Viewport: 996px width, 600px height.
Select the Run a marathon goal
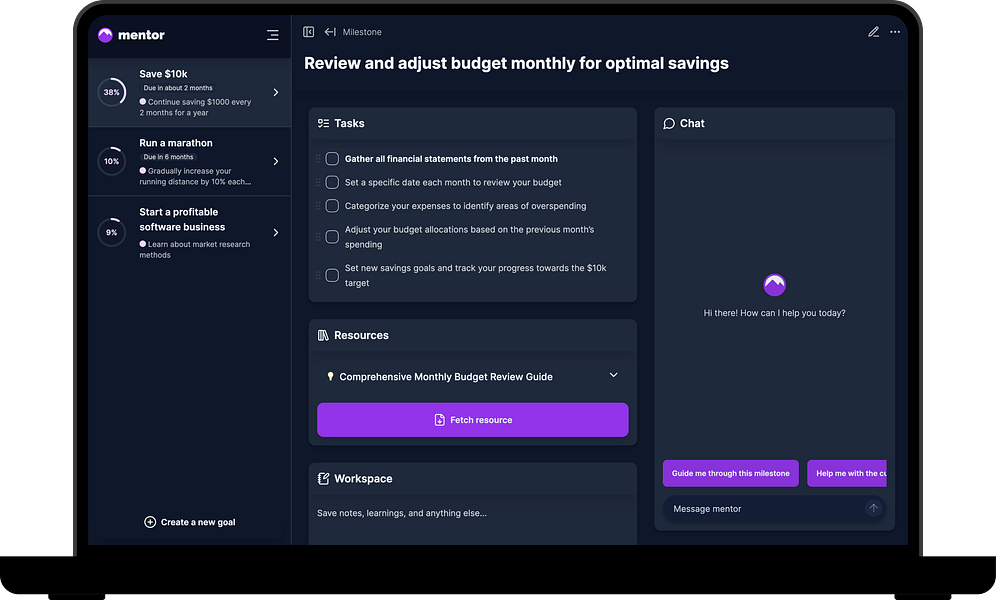tap(190, 161)
